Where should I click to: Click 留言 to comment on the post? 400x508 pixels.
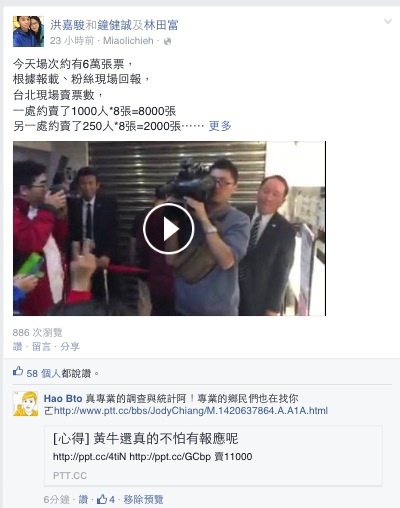(41, 347)
